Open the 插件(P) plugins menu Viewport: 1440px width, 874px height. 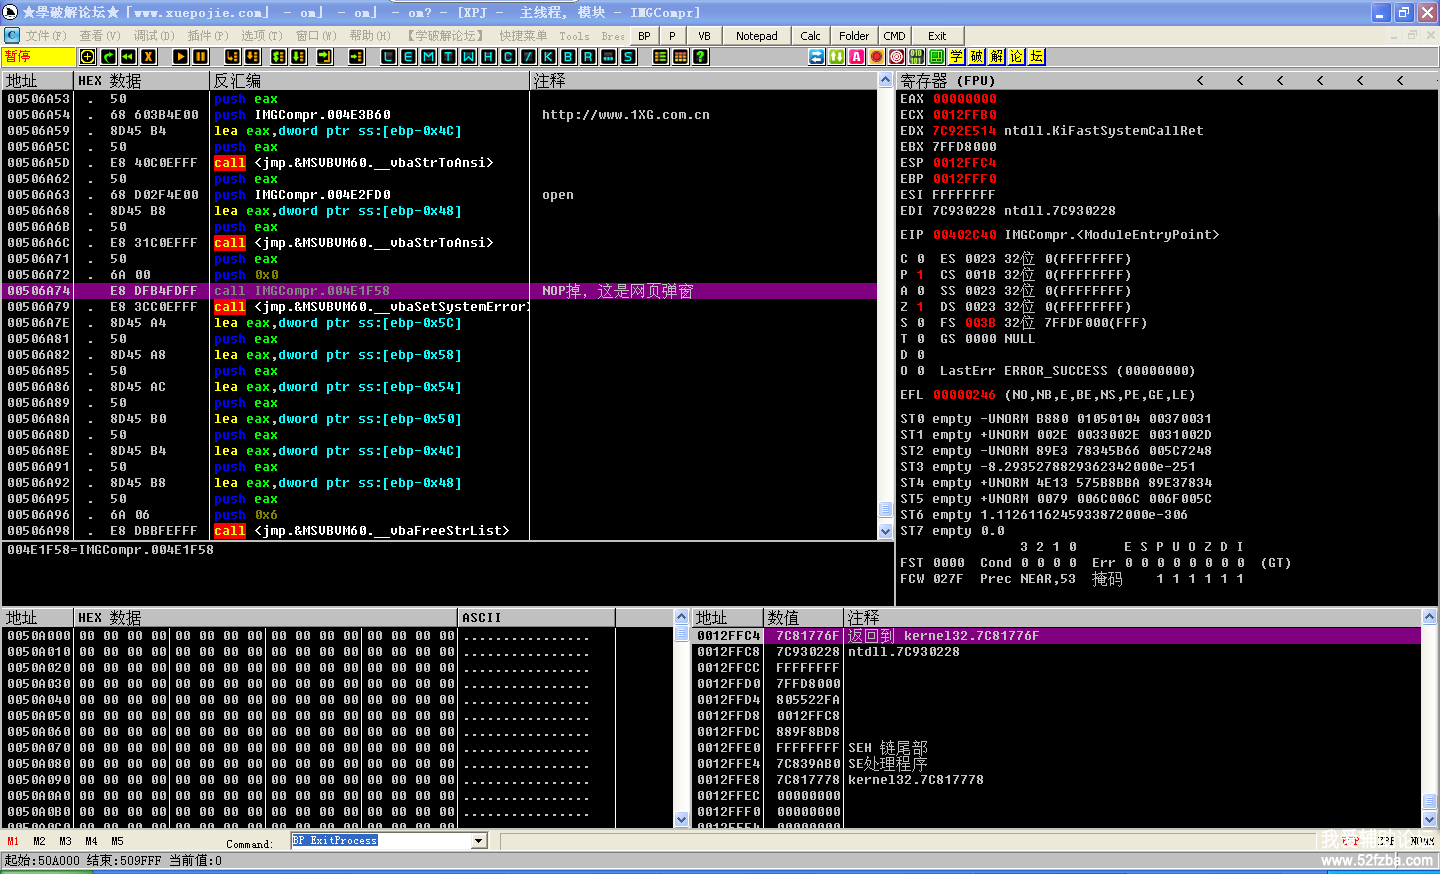click(207, 36)
